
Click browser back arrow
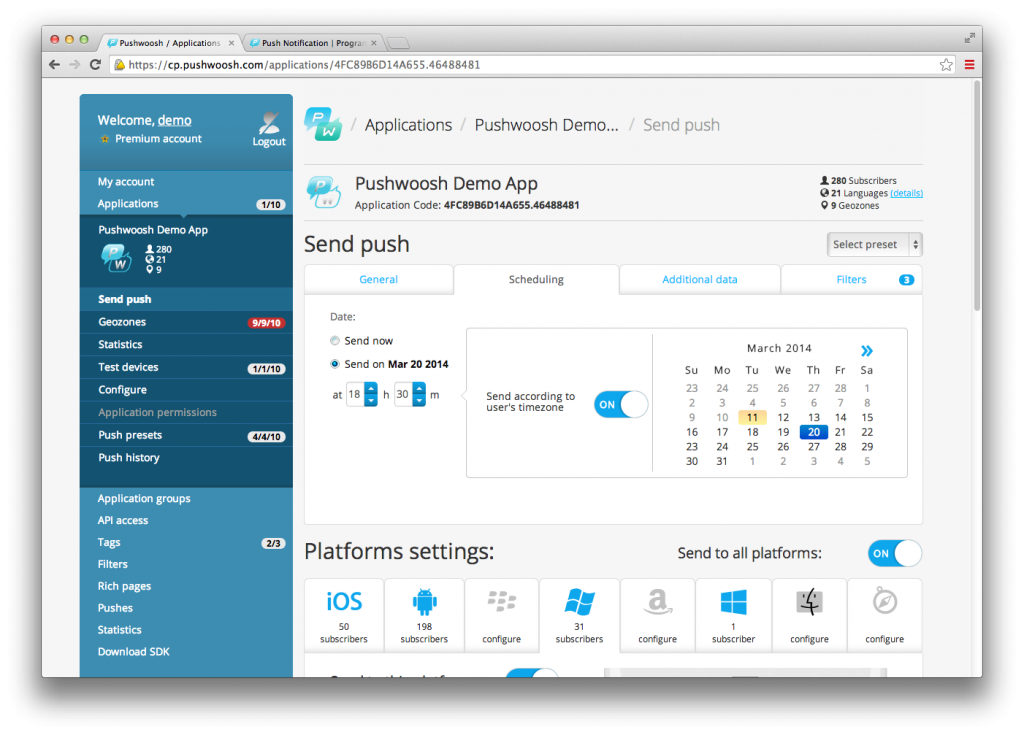coord(54,65)
